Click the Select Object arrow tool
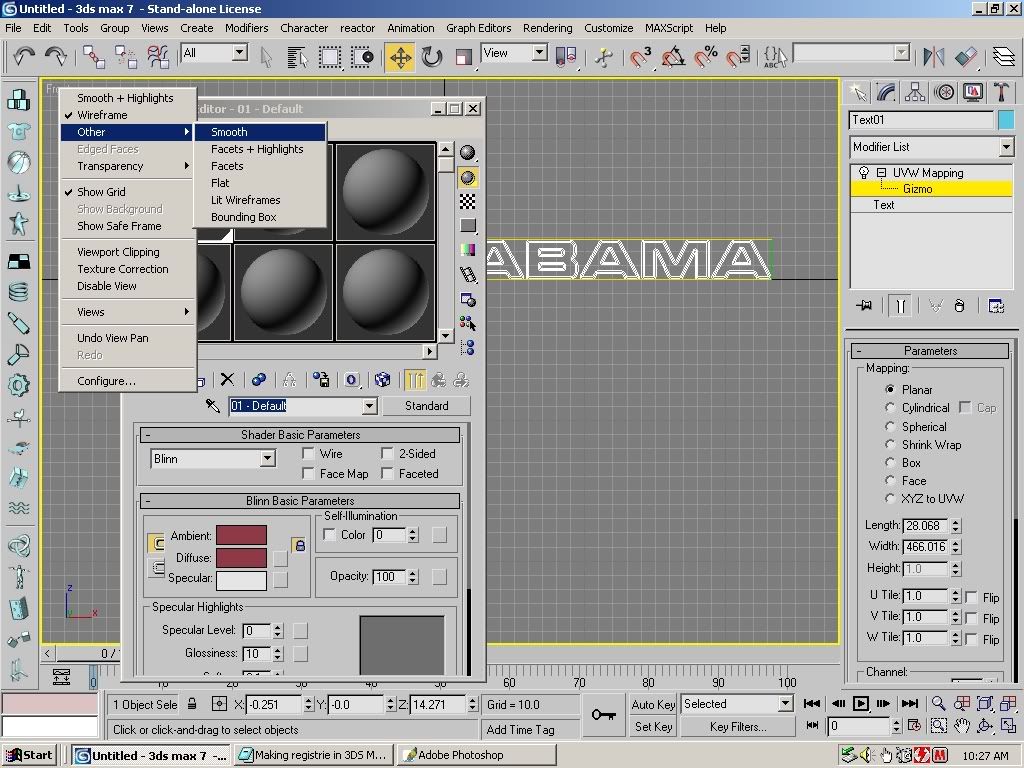 point(266,57)
